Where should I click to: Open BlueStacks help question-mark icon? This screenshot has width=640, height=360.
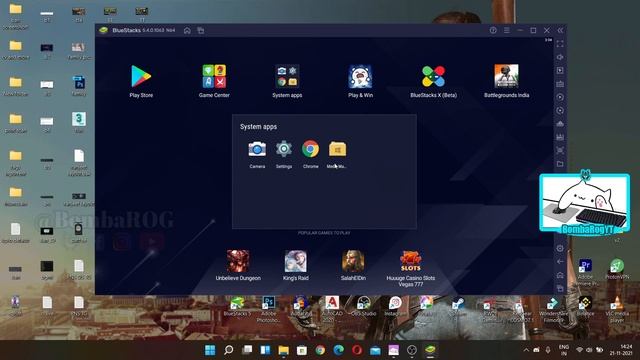tap(493, 30)
